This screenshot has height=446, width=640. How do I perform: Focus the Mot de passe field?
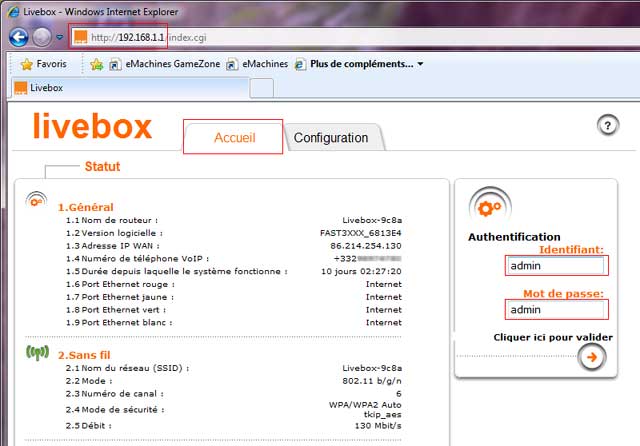556,310
